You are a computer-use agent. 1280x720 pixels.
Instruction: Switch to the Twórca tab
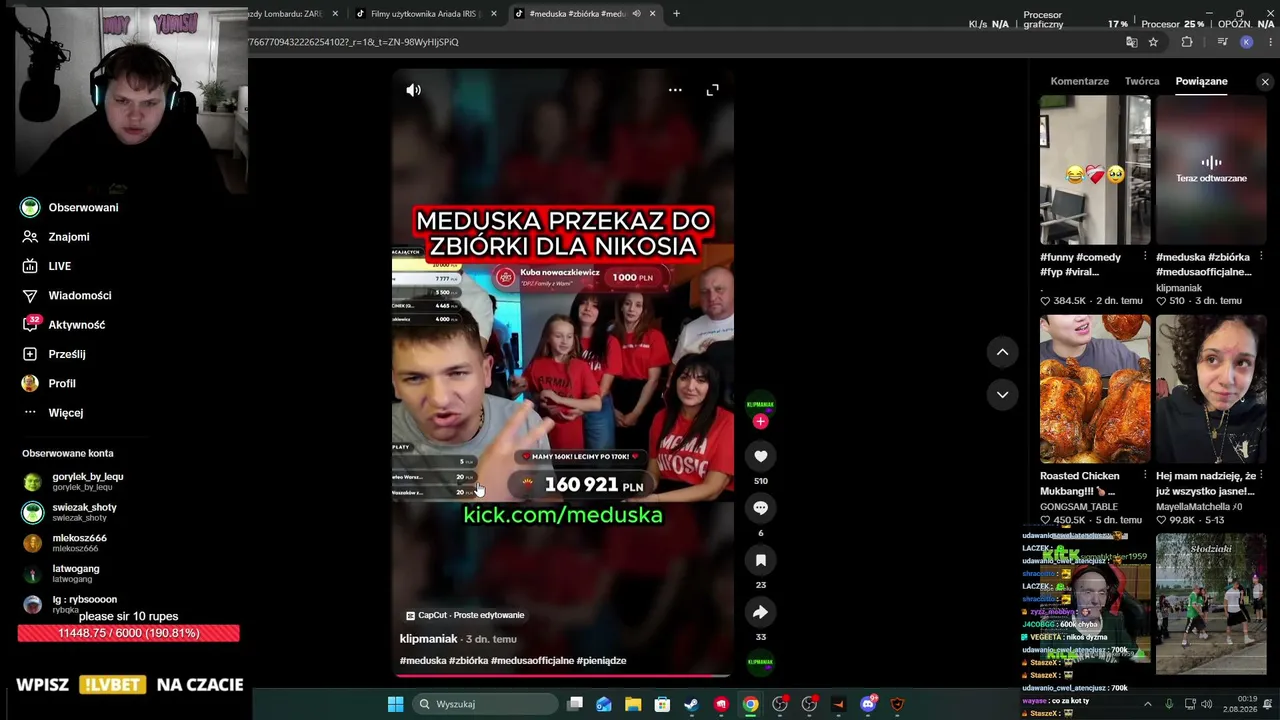point(1142,81)
